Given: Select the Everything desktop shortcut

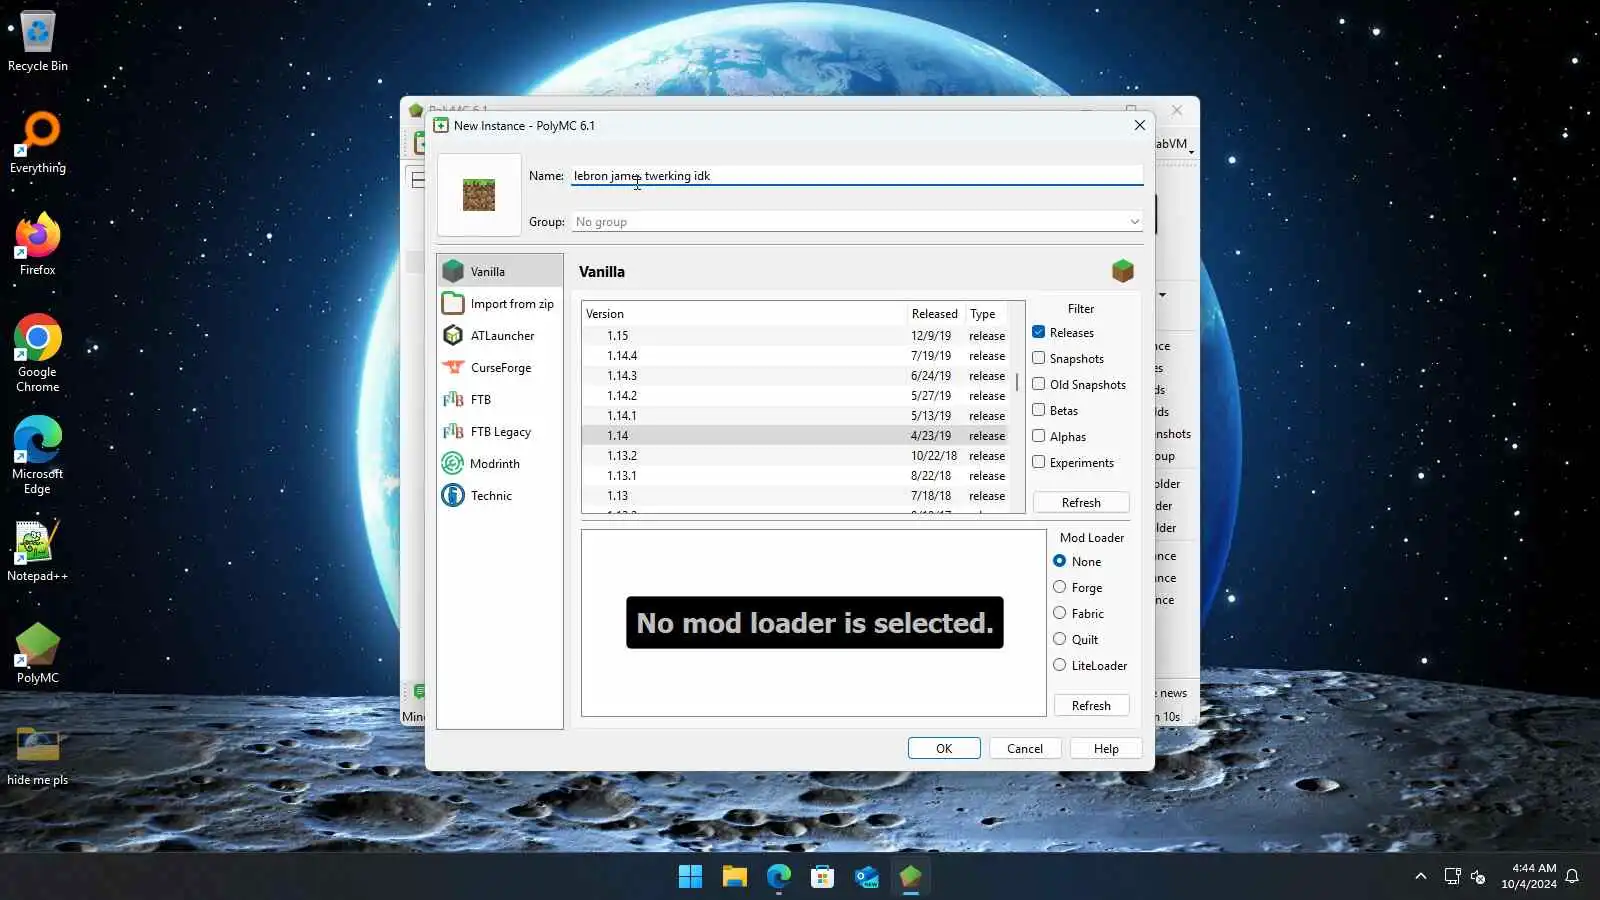Looking at the screenshot, I should (x=38, y=143).
